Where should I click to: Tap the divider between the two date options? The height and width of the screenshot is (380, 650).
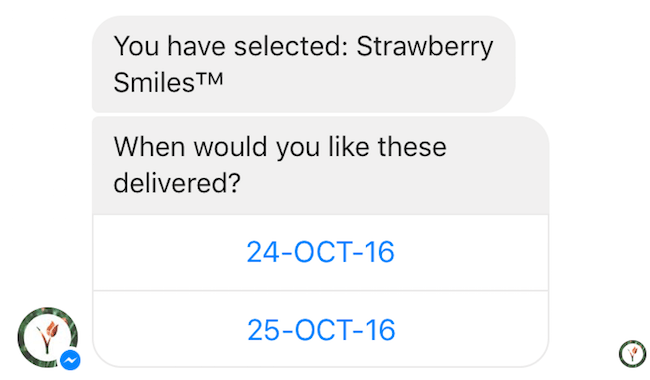(x=320, y=290)
